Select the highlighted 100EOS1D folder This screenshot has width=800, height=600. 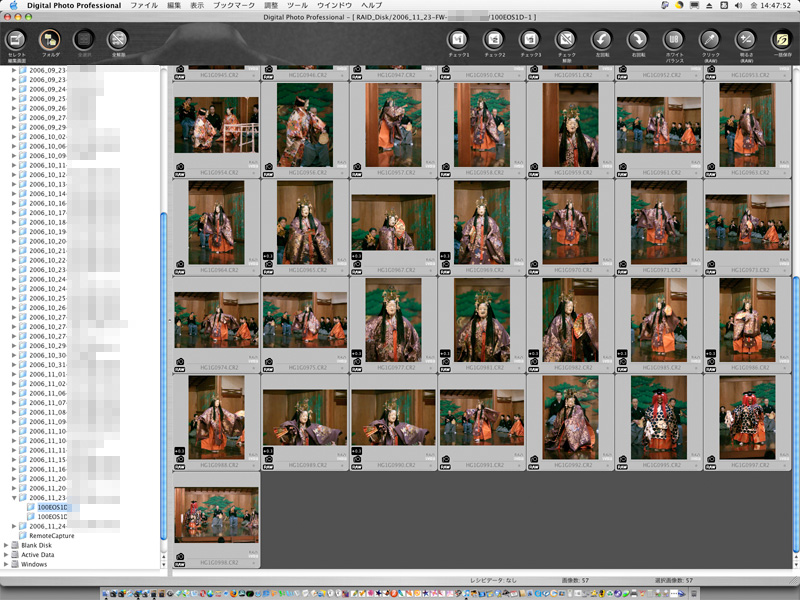(x=52, y=507)
